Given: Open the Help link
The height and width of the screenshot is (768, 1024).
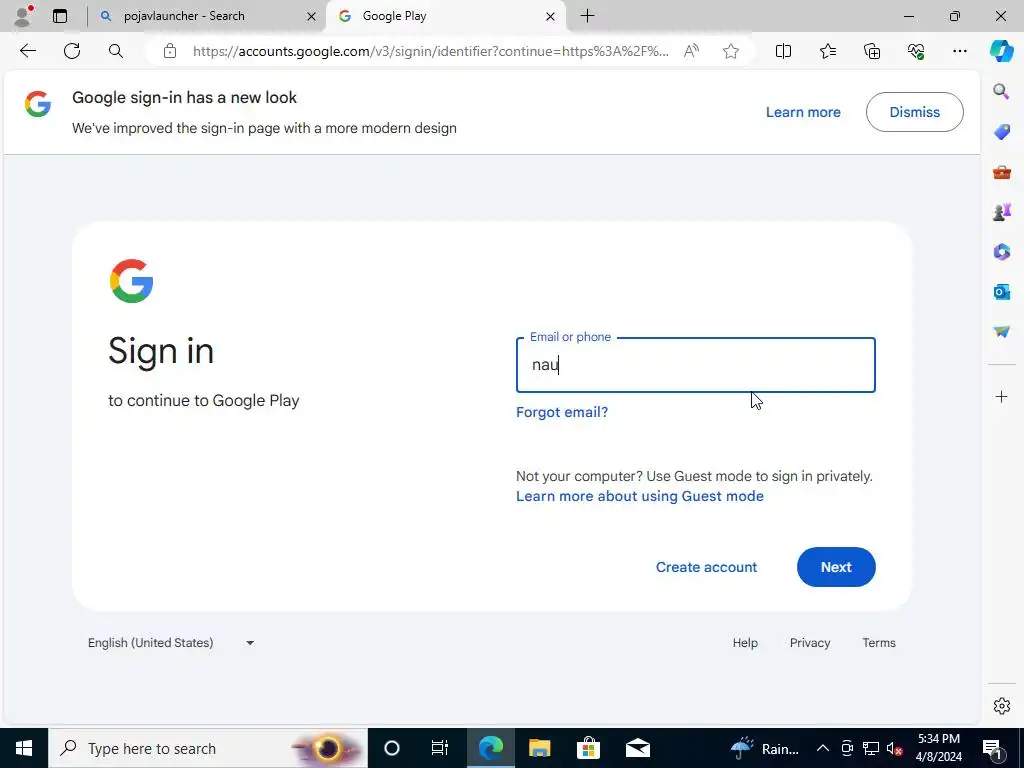Looking at the screenshot, I should (745, 643).
